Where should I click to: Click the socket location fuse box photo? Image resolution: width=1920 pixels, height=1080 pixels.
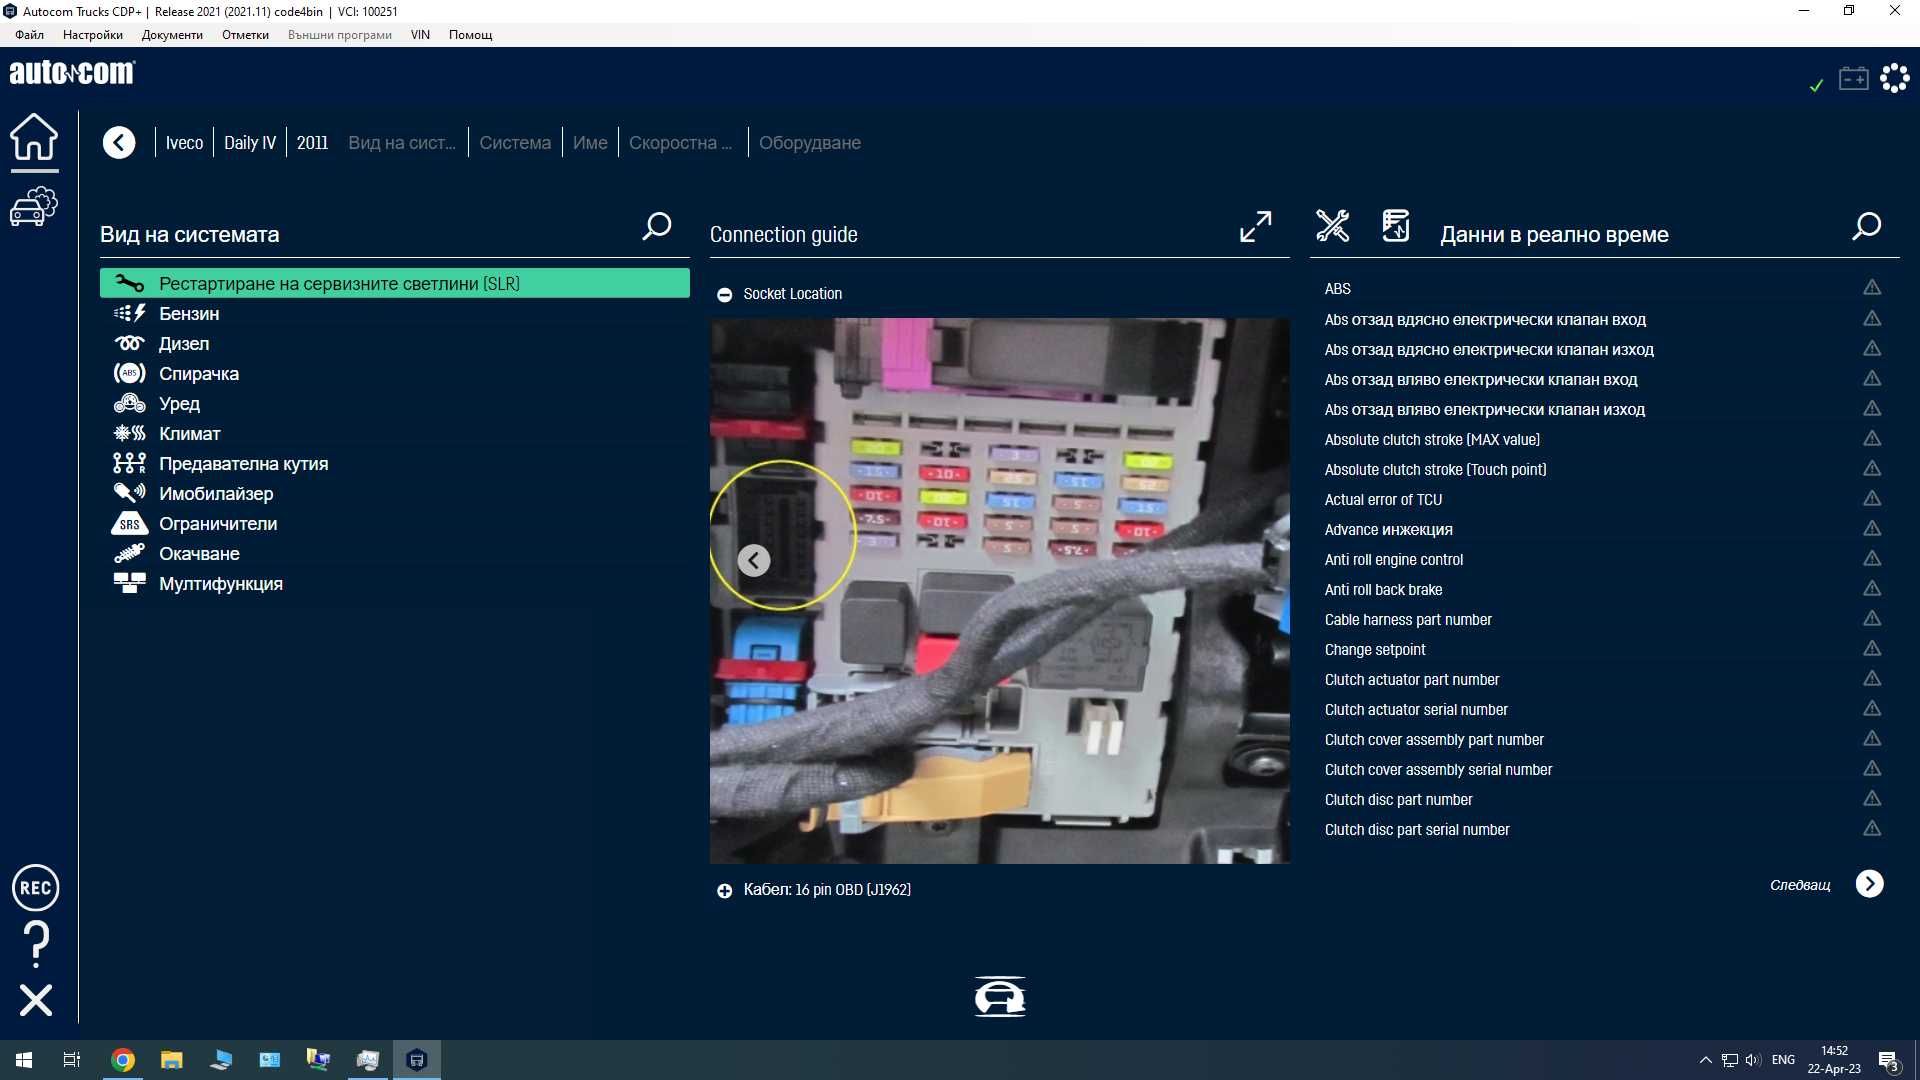1000,591
